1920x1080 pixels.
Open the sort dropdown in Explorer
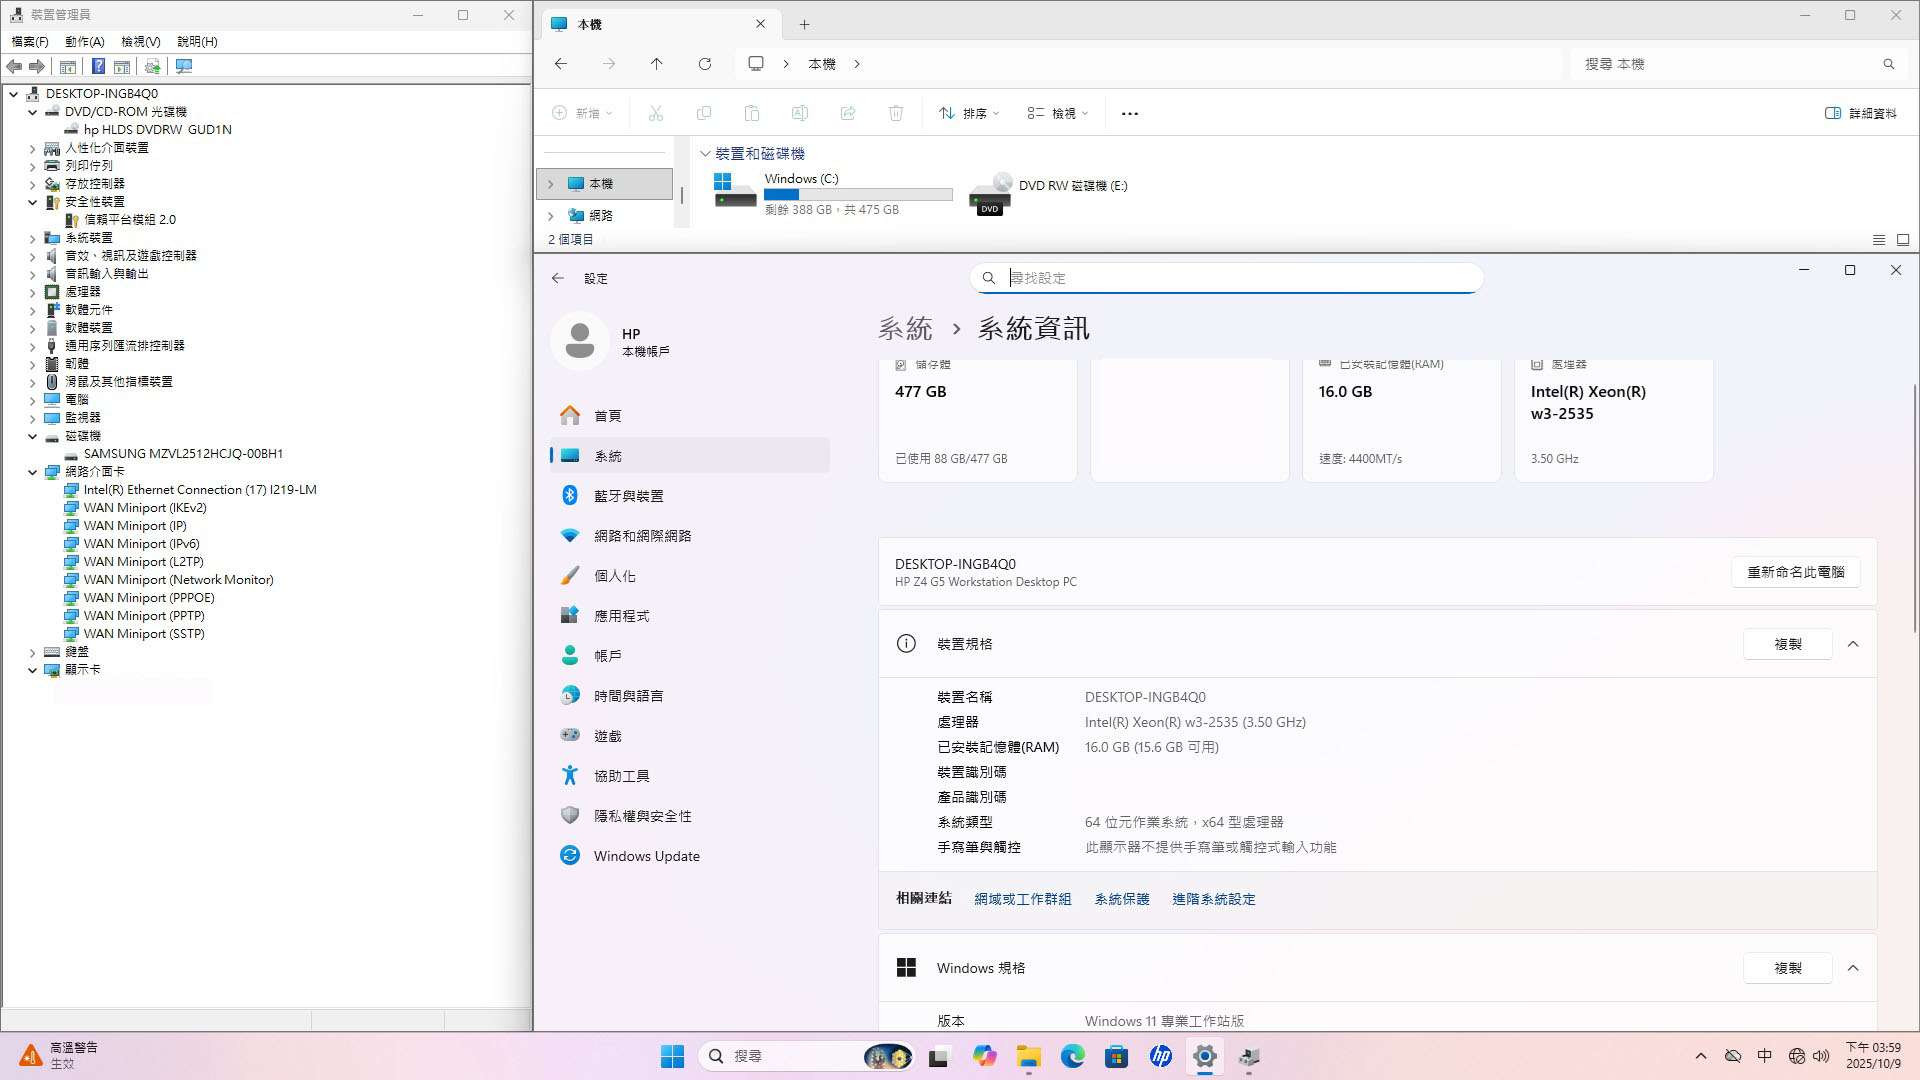(969, 114)
